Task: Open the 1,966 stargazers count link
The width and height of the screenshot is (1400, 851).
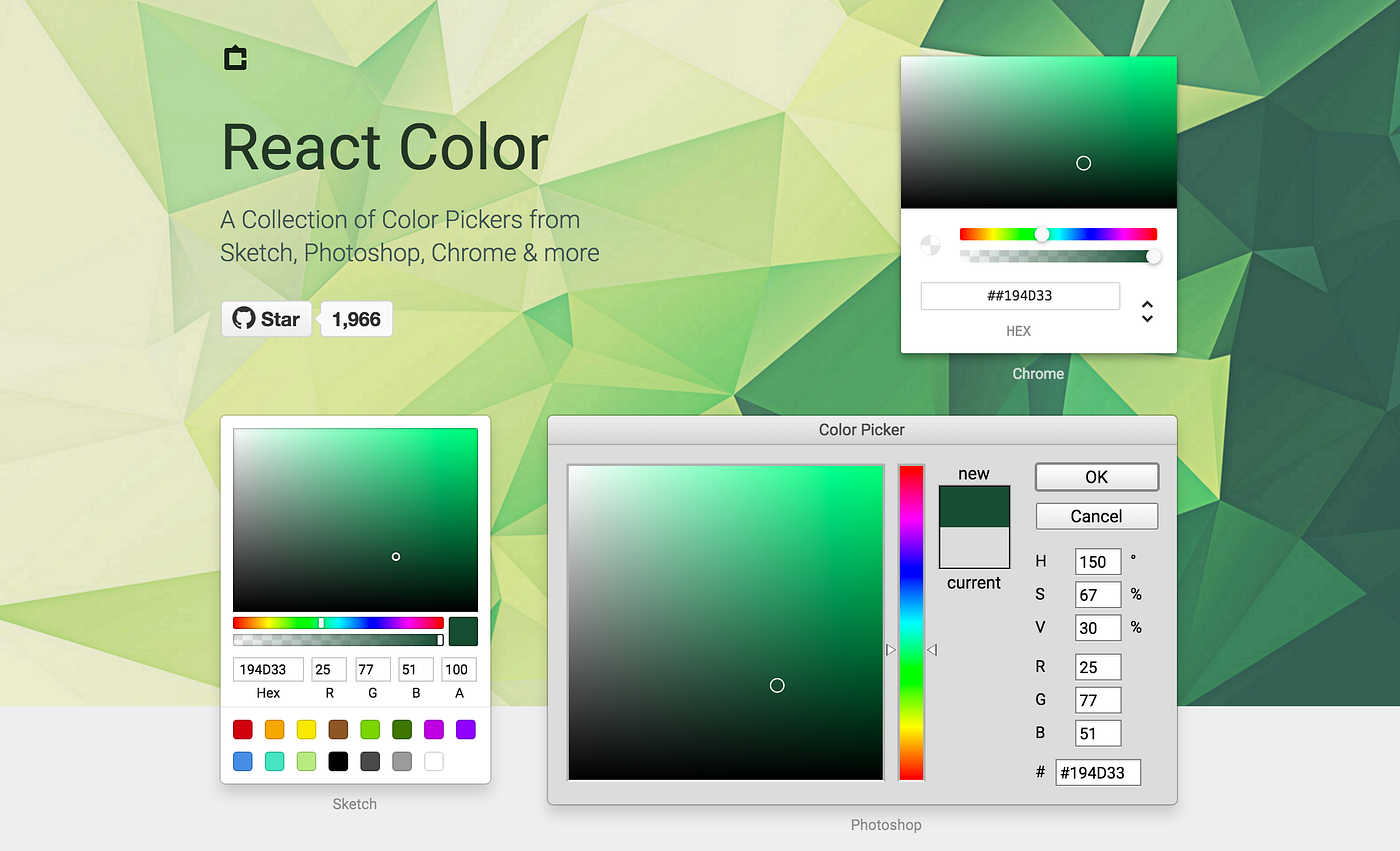Action: tap(356, 319)
